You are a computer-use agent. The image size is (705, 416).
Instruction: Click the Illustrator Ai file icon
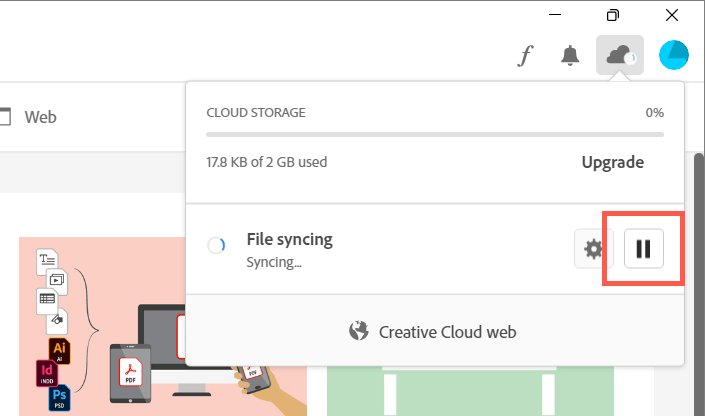(x=57, y=349)
